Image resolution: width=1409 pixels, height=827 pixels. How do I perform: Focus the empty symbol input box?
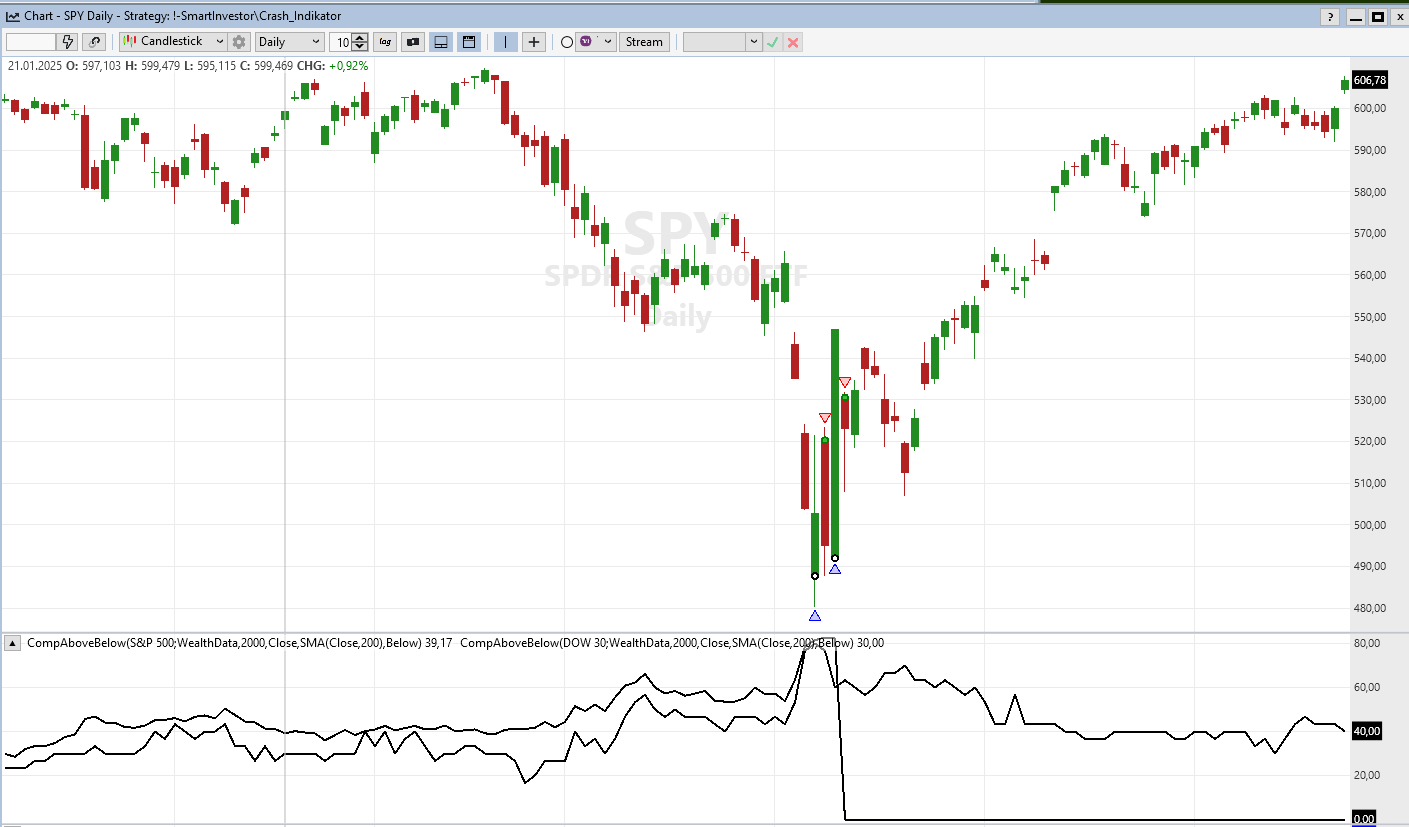(x=31, y=42)
